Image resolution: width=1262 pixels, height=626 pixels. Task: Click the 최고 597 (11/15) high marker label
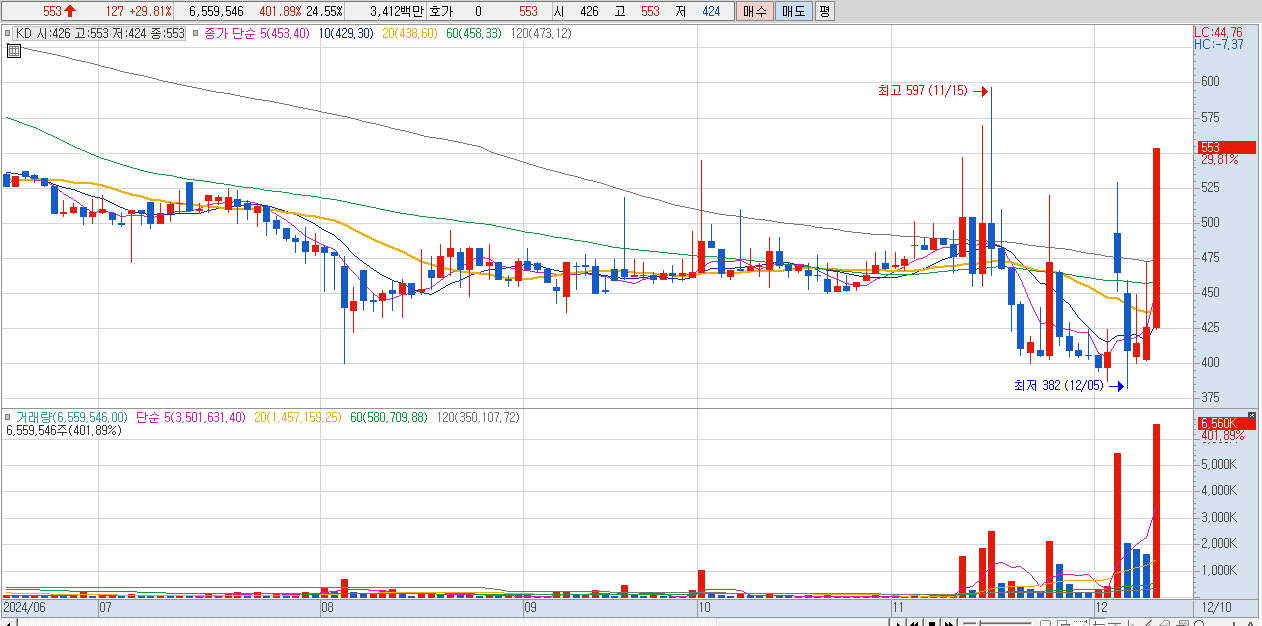coord(922,91)
